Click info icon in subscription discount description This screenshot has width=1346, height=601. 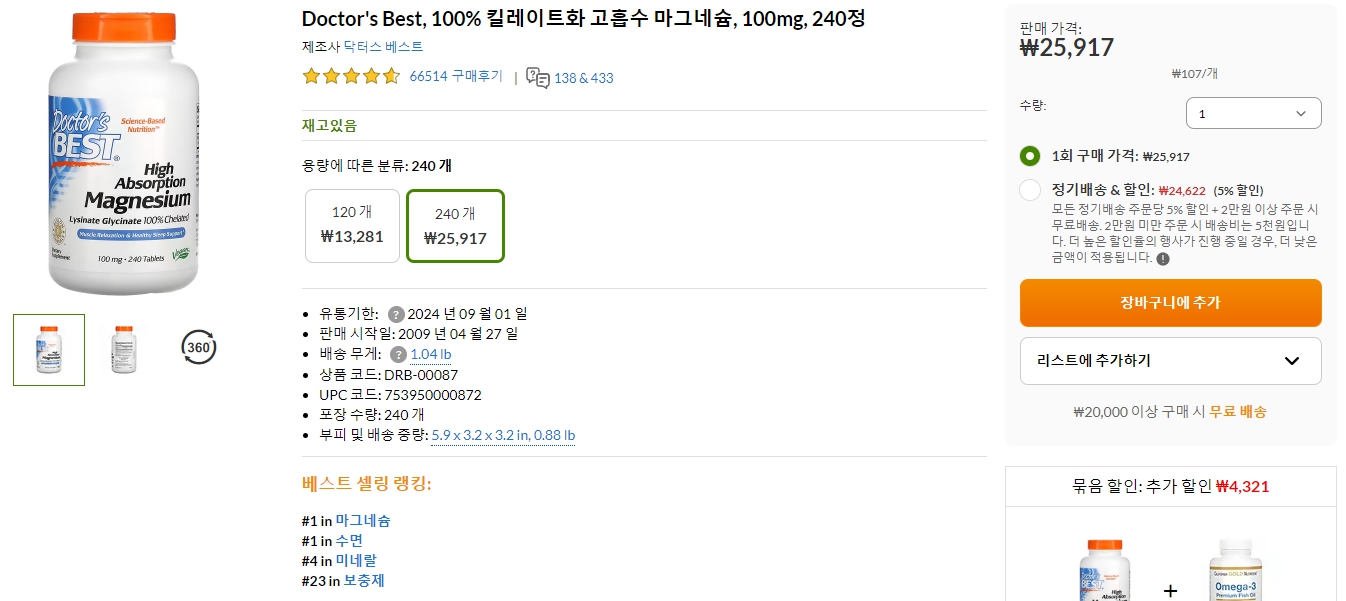click(1160, 259)
